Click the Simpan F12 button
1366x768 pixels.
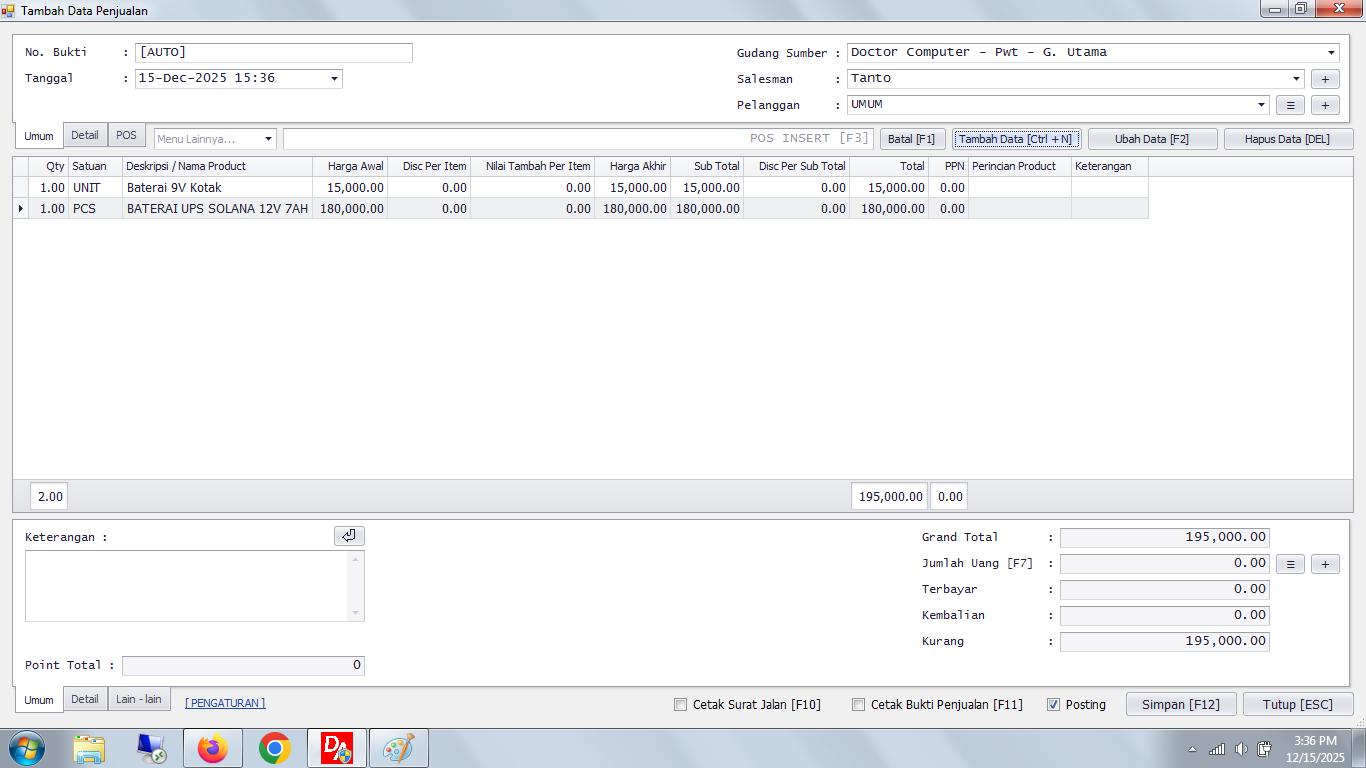(1181, 704)
